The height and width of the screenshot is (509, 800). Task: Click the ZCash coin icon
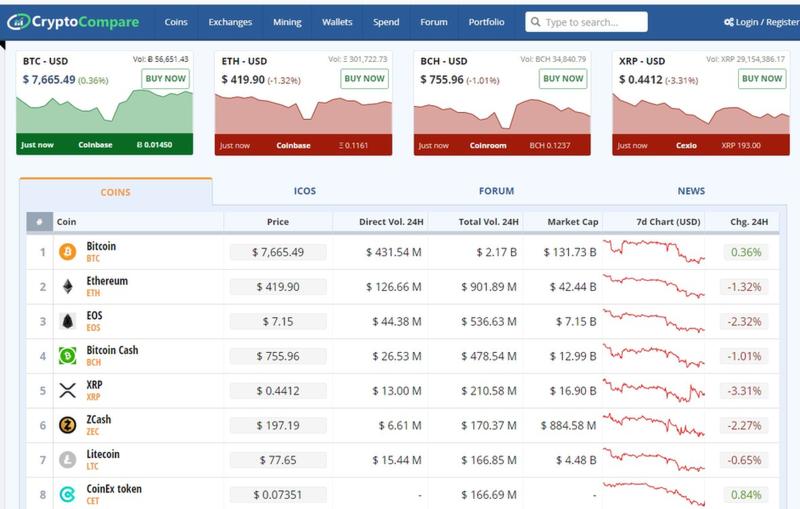point(67,425)
